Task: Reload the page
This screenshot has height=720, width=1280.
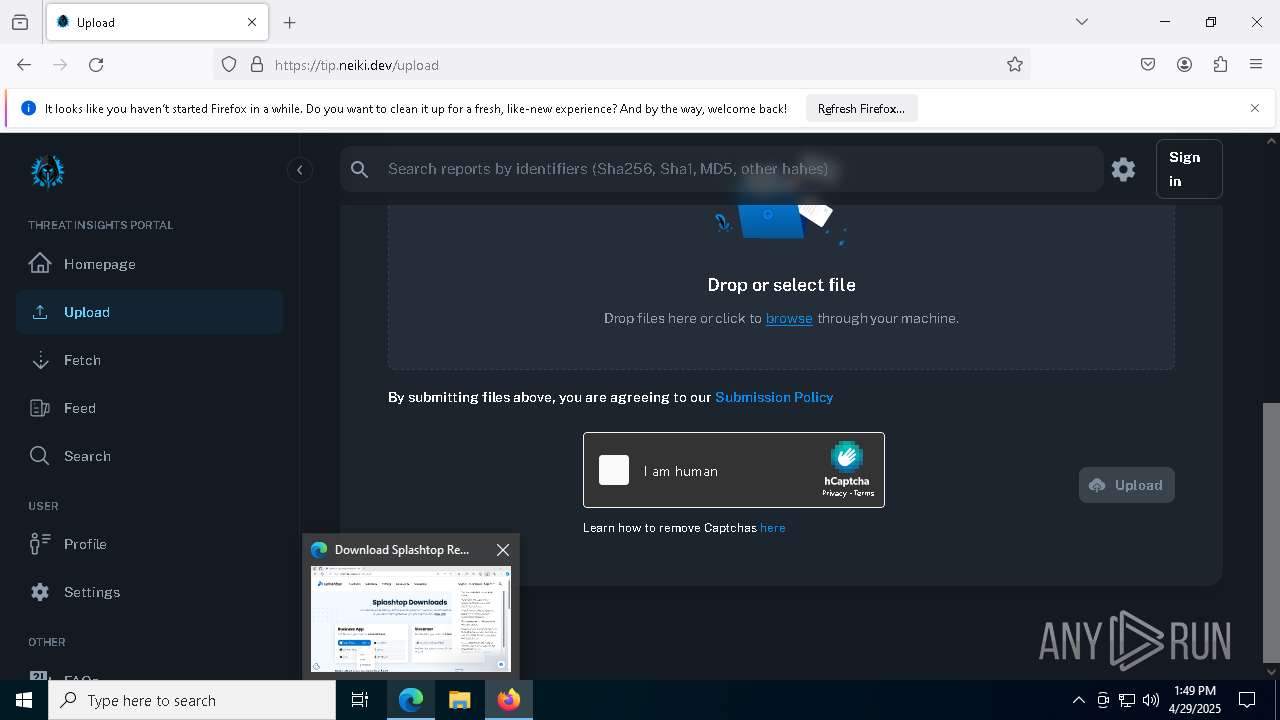Action: (x=96, y=64)
